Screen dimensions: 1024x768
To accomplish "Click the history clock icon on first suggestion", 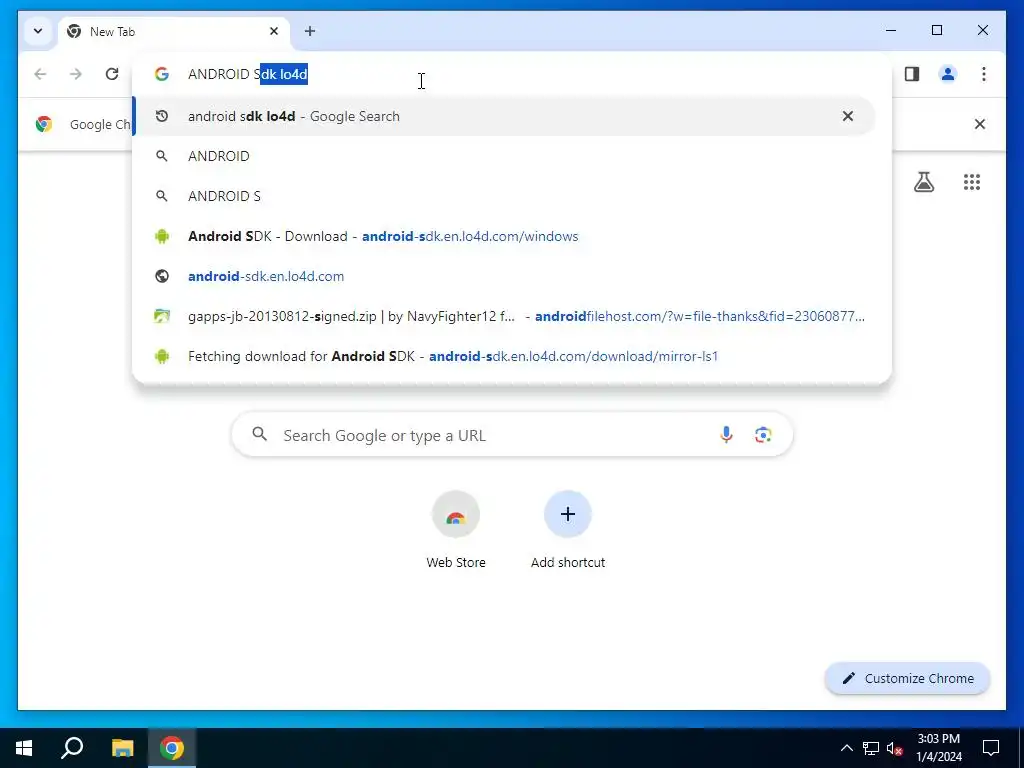I will point(162,116).
